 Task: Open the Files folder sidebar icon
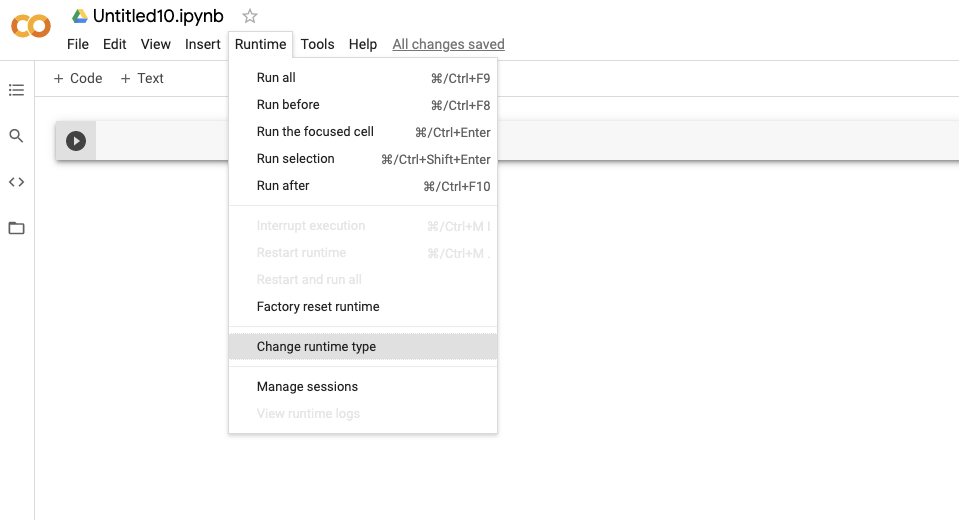click(16, 228)
